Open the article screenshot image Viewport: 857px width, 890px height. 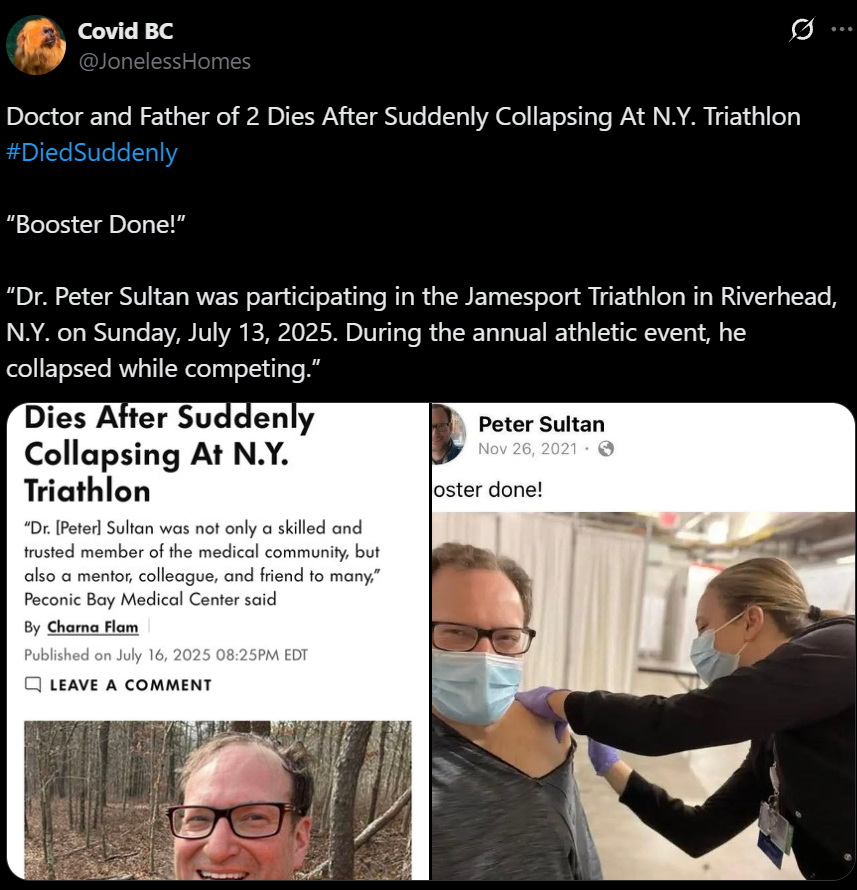(218, 641)
